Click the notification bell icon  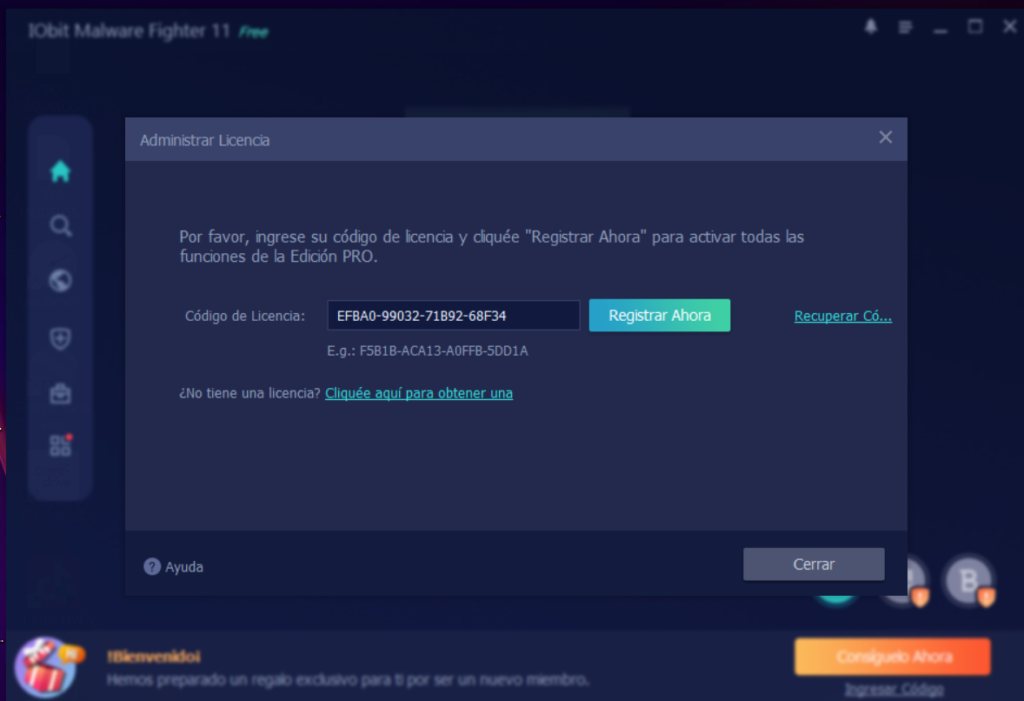(871, 27)
